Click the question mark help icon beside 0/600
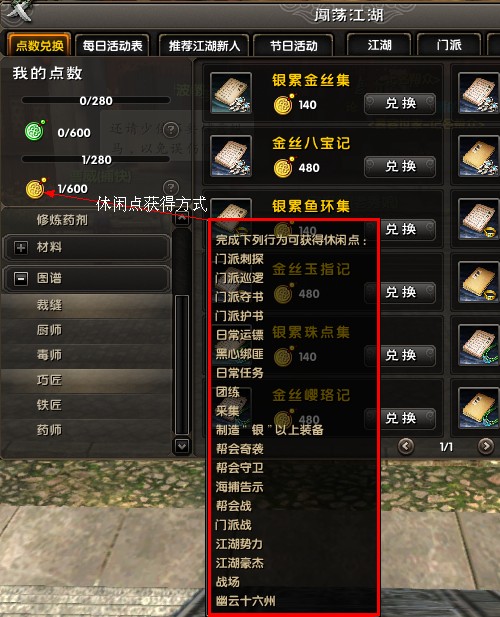This screenshot has width=500, height=617. [x=171, y=129]
